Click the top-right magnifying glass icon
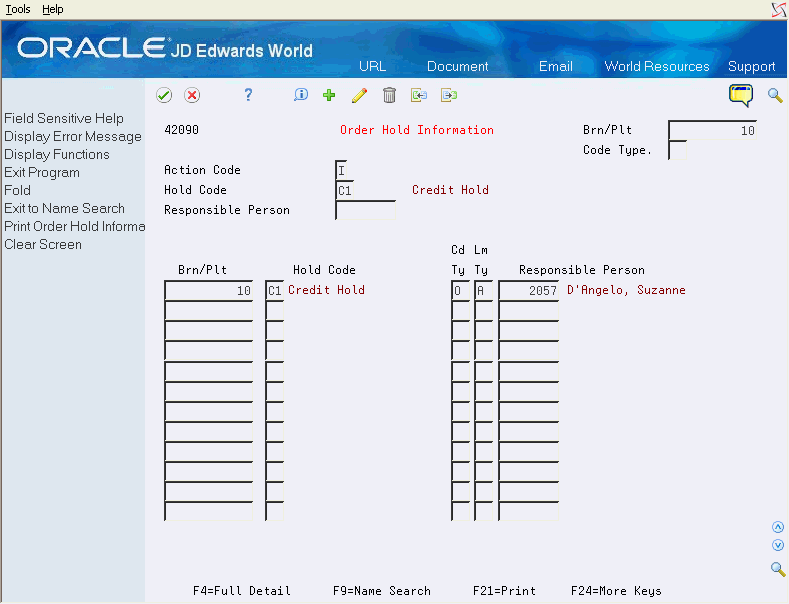The height and width of the screenshot is (604, 789). click(x=775, y=95)
